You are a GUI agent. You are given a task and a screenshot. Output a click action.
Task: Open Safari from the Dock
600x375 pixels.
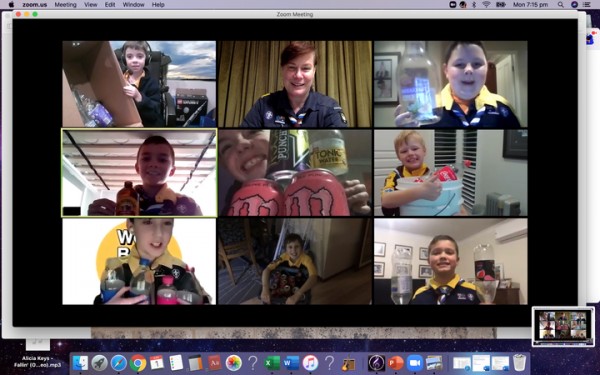[119, 363]
